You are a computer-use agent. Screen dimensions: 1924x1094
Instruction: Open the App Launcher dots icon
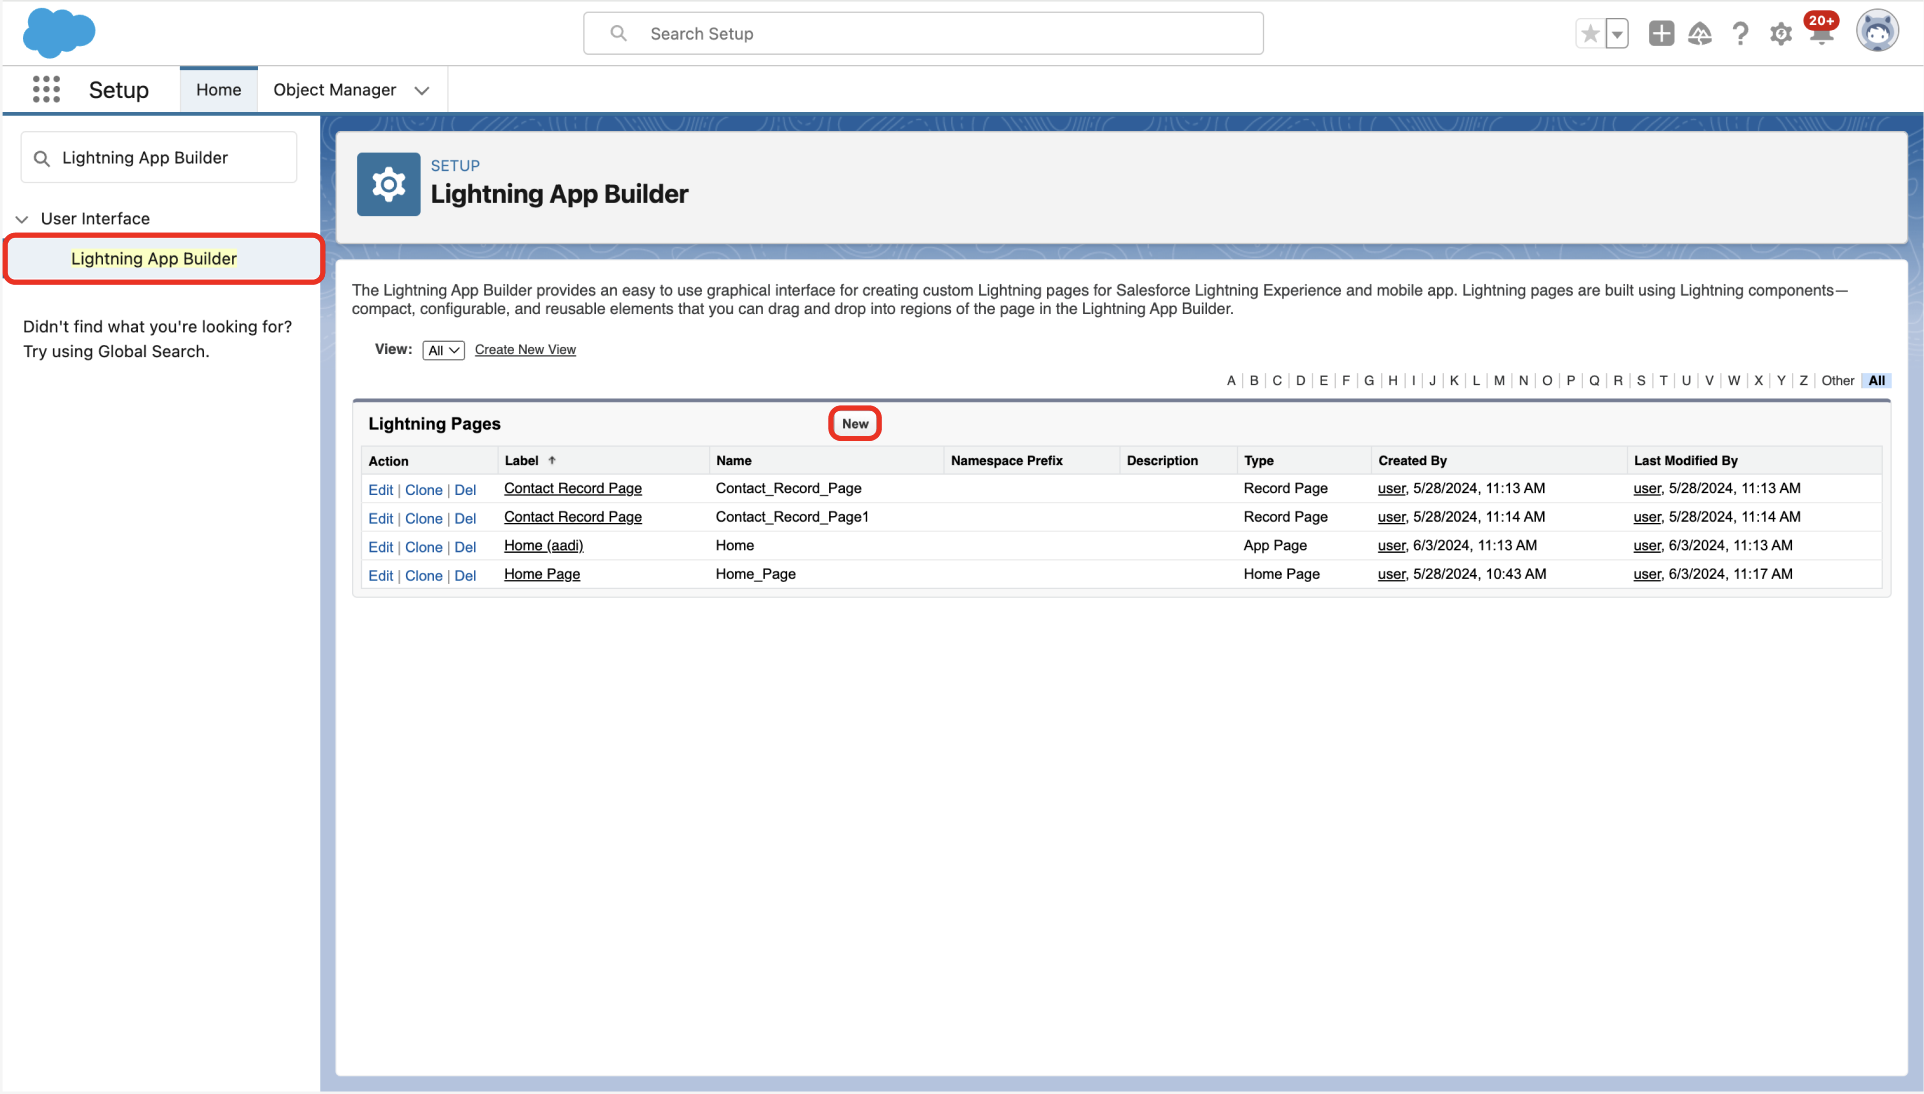(46, 90)
